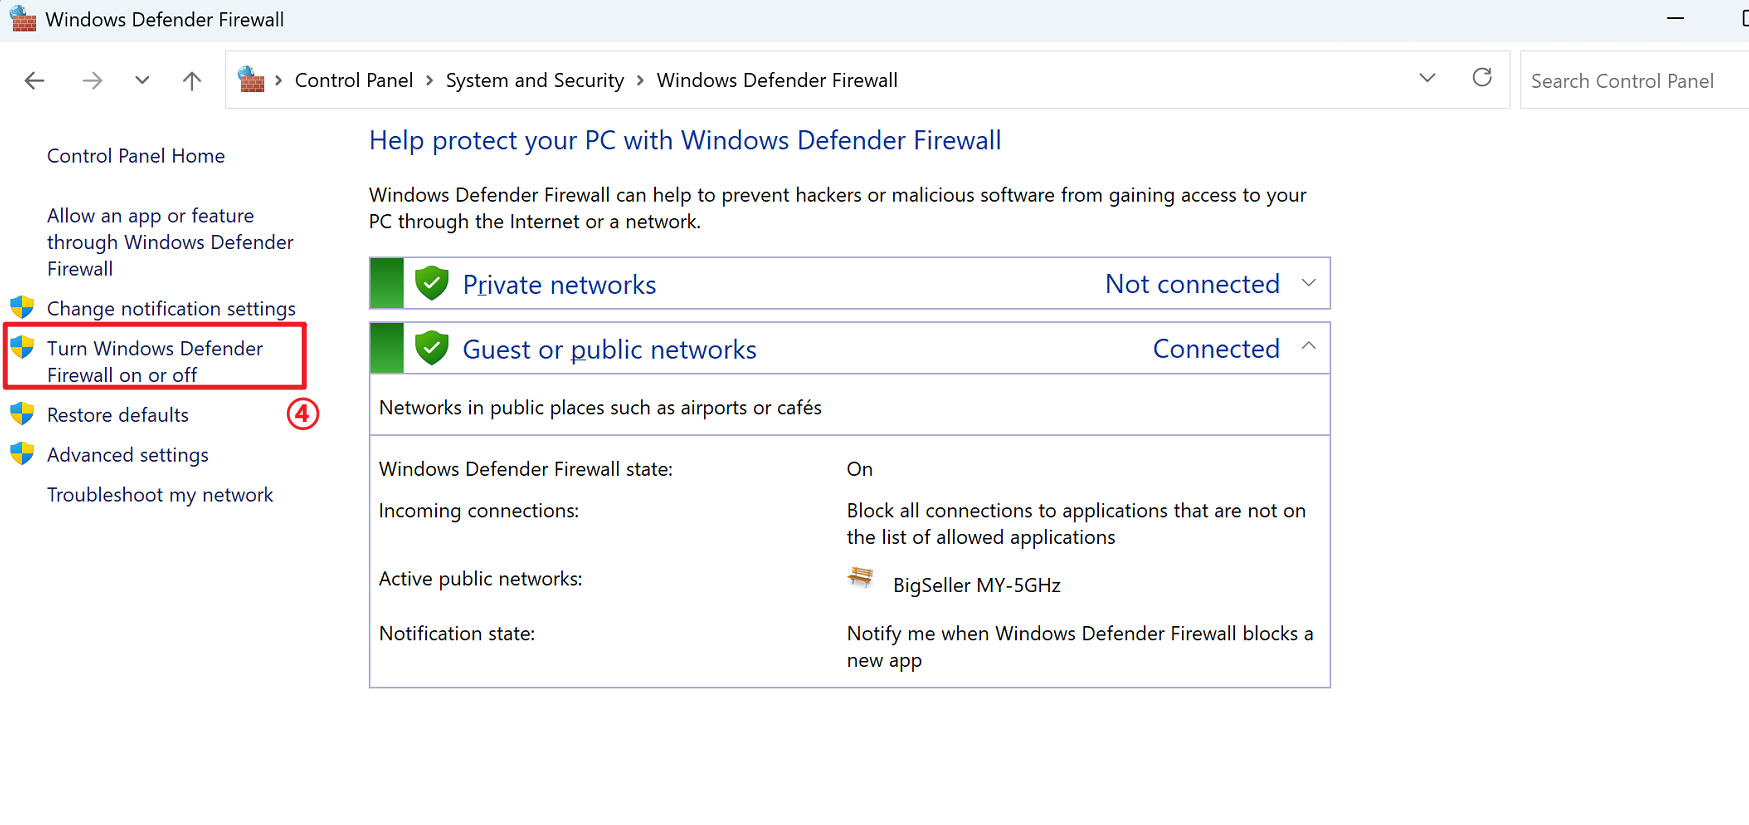Click the firewall icon in the address bar

(252, 80)
